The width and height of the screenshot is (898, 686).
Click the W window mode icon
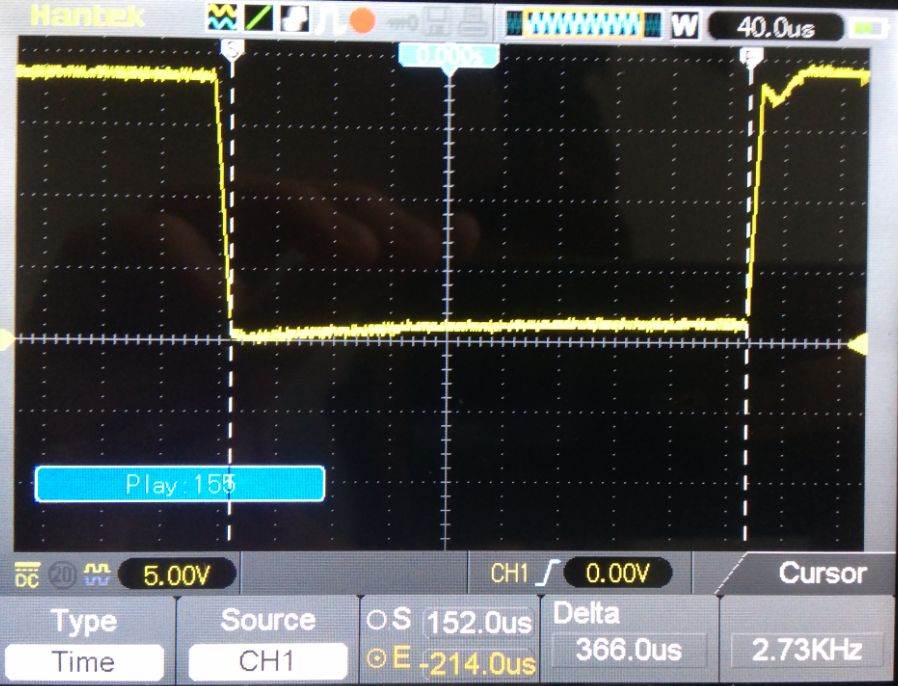coord(684,26)
